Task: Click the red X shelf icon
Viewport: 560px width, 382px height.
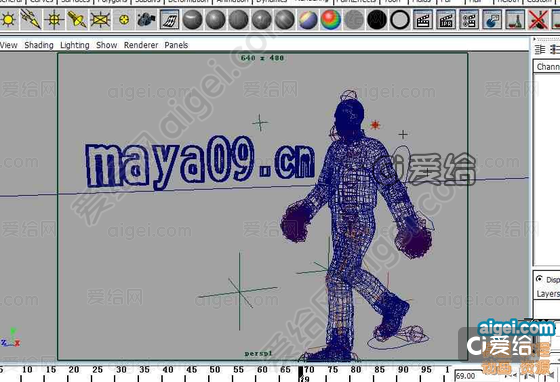Action: 539,19
